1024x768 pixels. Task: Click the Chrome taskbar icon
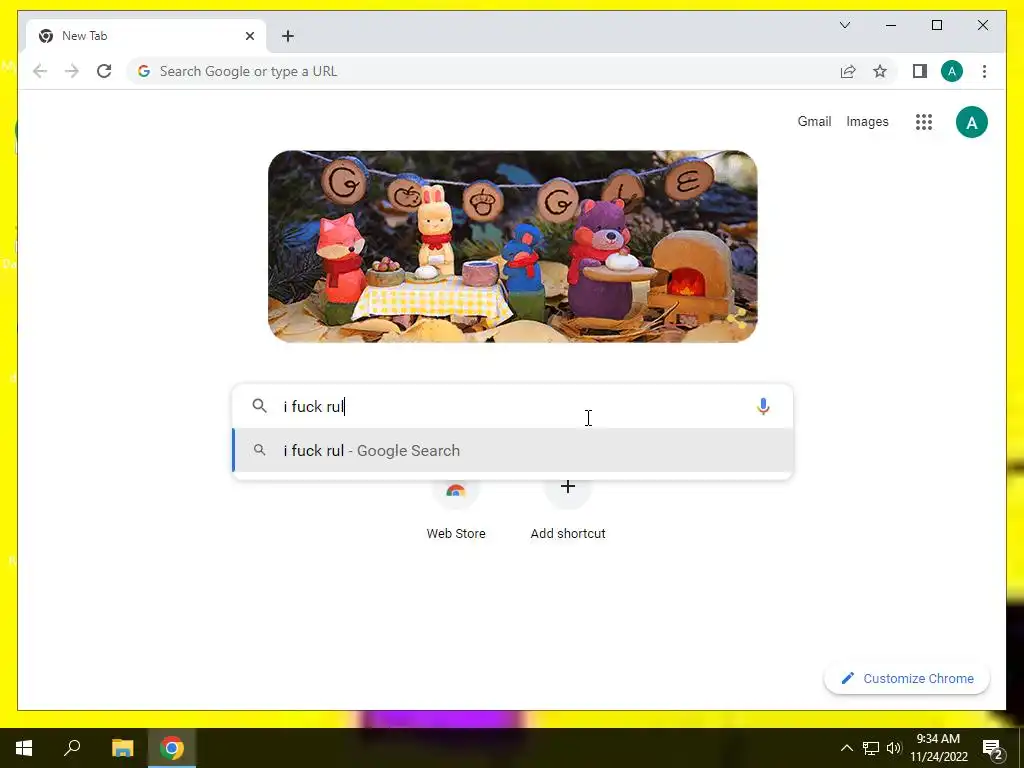click(172, 748)
